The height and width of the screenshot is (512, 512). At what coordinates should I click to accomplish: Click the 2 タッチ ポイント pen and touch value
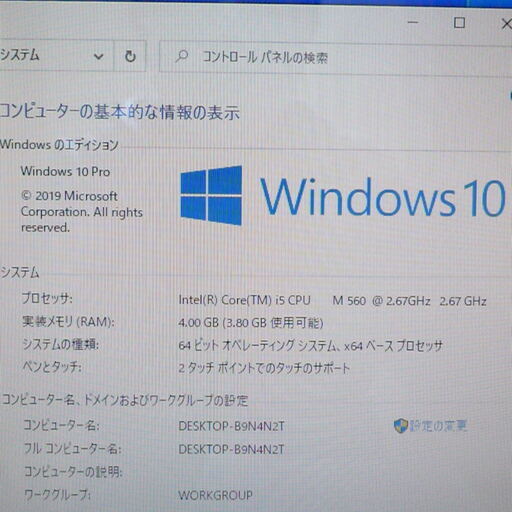pos(264,368)
